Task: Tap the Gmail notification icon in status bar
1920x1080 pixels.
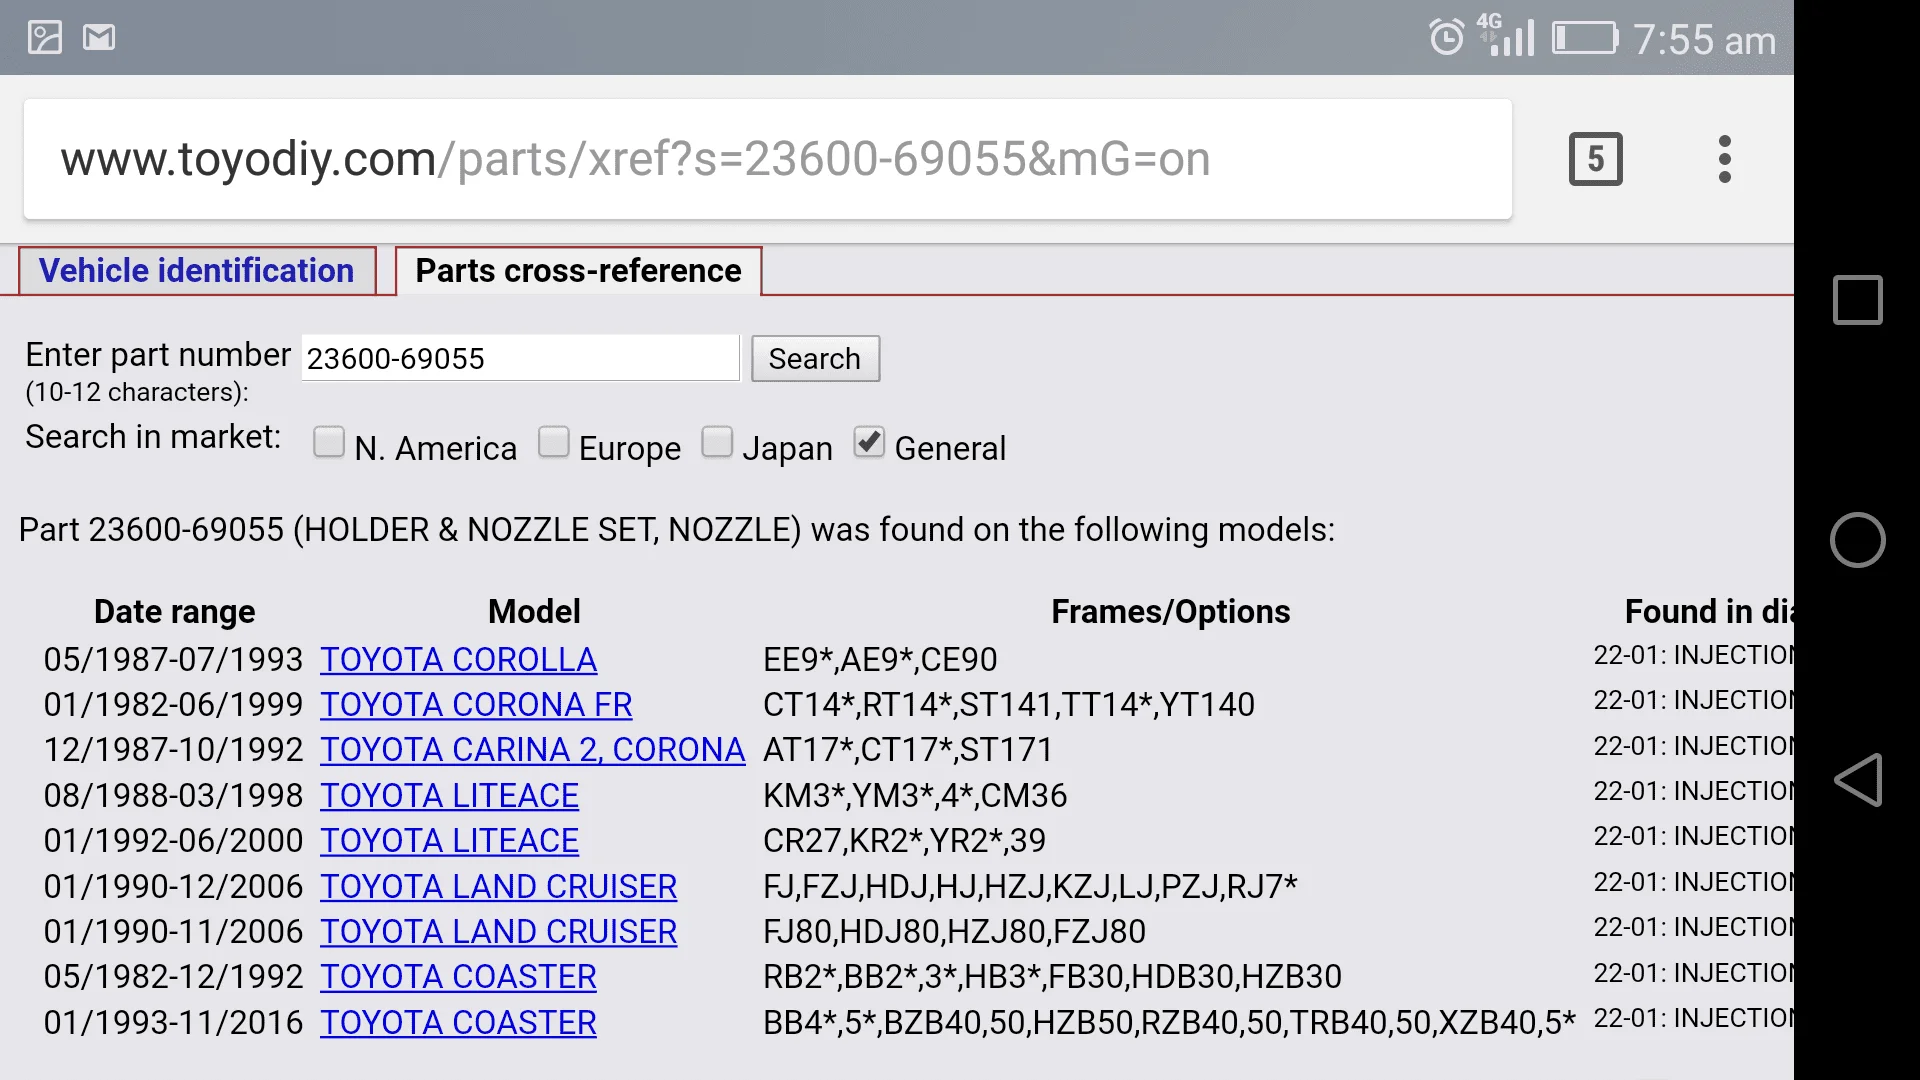Action: pyautogui.click(x=99, y=38)
